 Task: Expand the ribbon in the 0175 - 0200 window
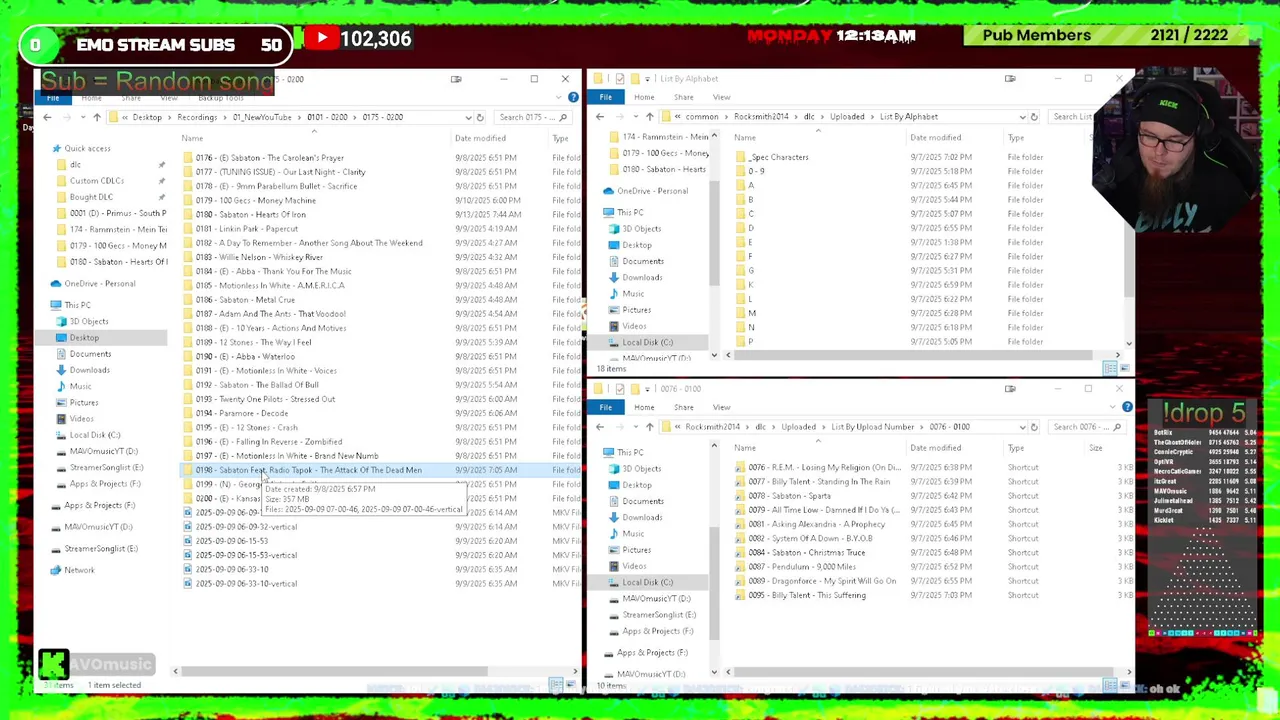[560, 97]
